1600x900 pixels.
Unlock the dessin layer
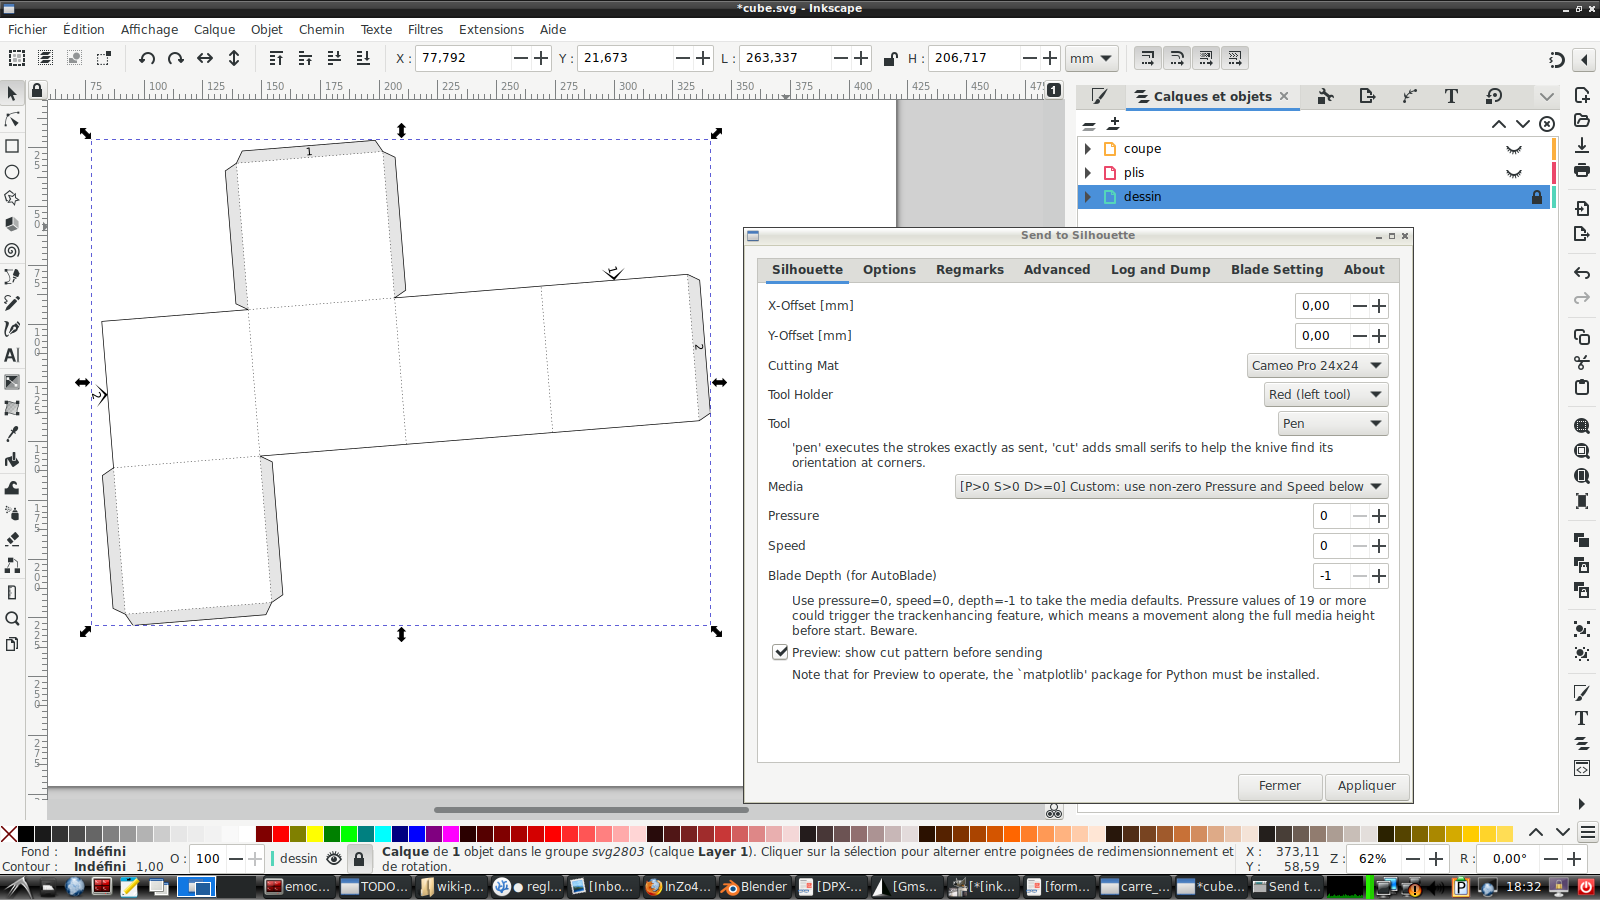pos(1537,197)
